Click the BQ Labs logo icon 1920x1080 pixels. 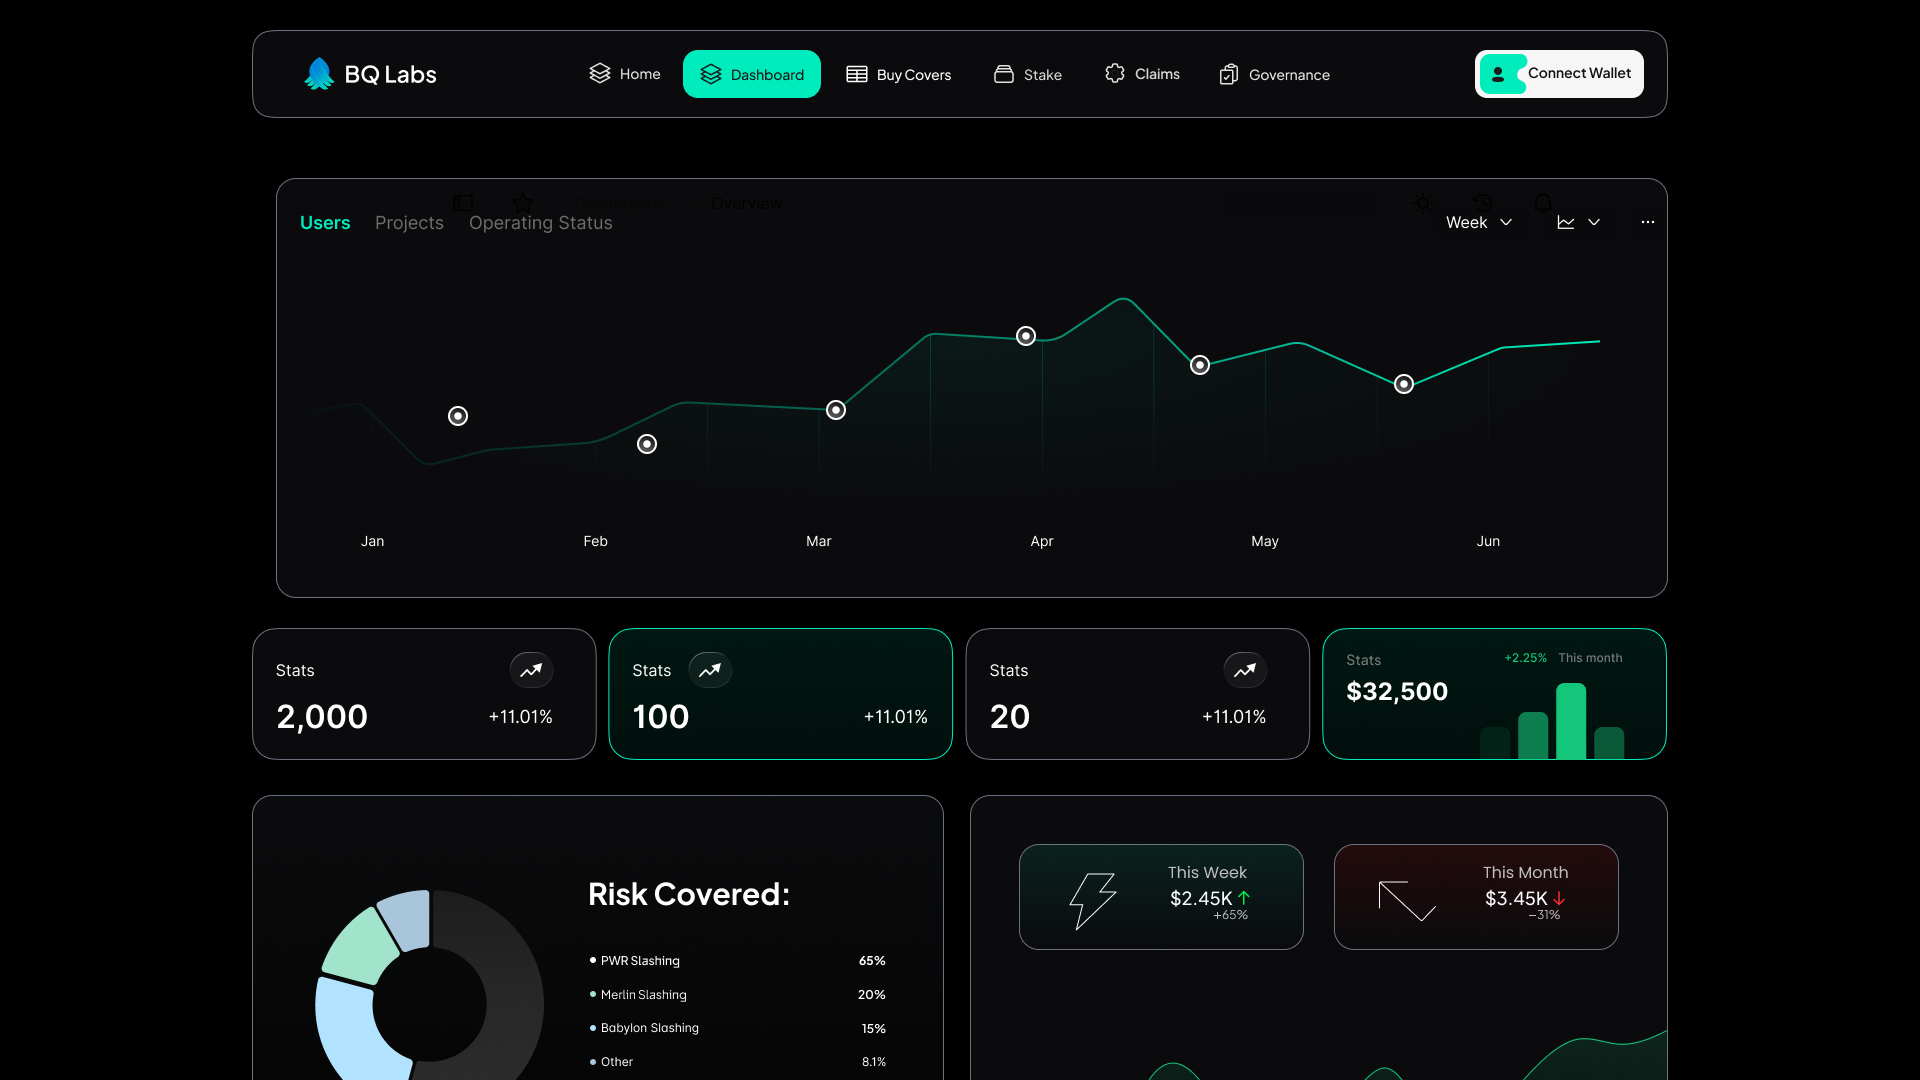coord(319,74)
